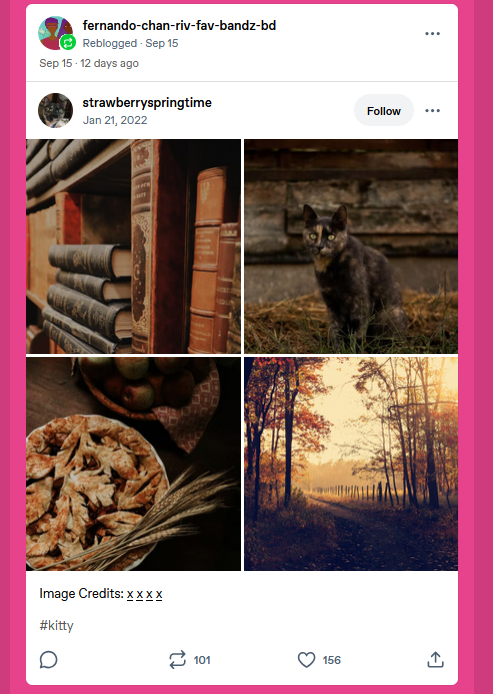Open more options beside Follow button

[x=432, y=111]
